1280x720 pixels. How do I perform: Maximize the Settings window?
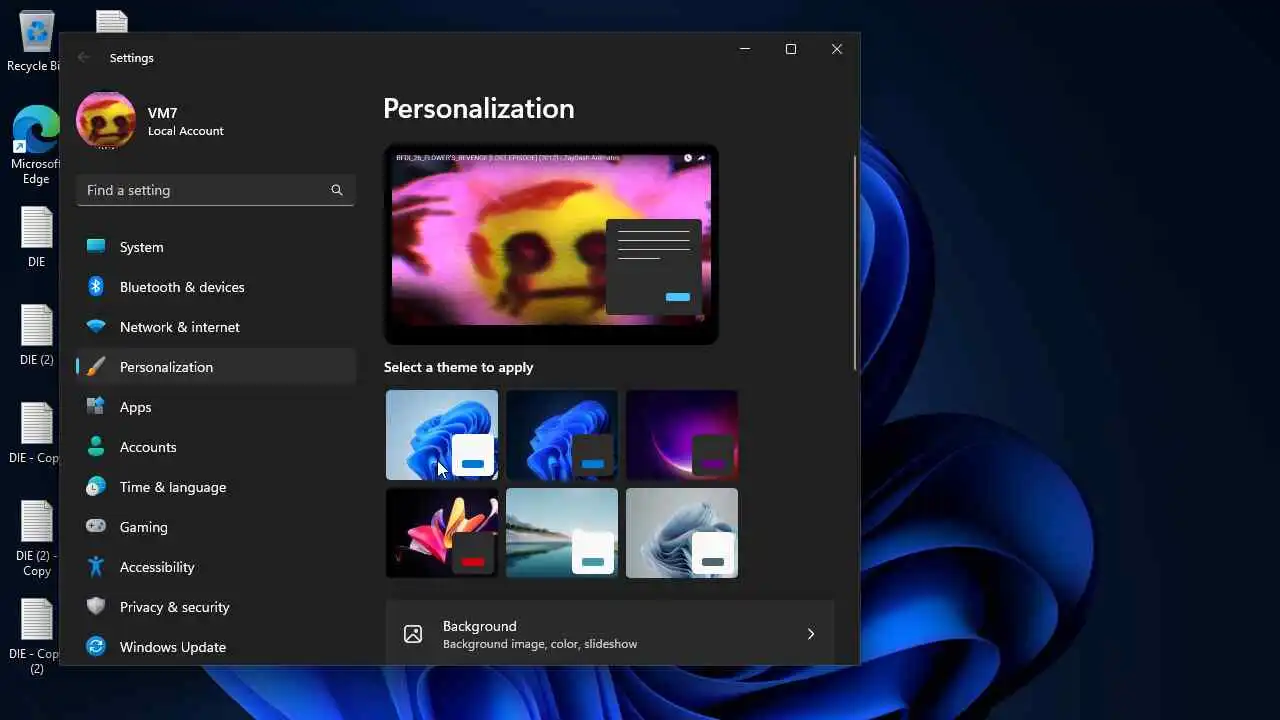(x=791, y=49)
